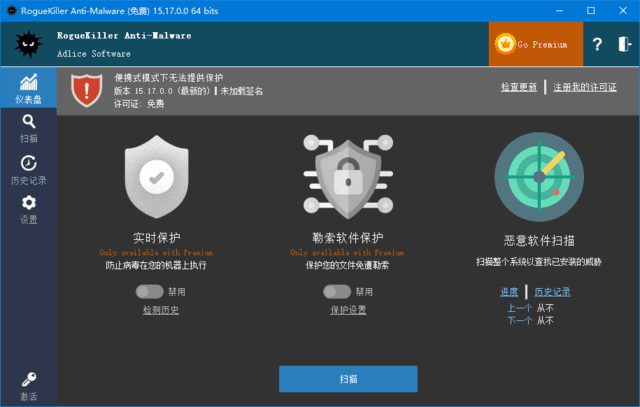Open the 保护设置 protection settings link
Image resolution: width=640 pixels, height=407 pixels.
[348, 310]
